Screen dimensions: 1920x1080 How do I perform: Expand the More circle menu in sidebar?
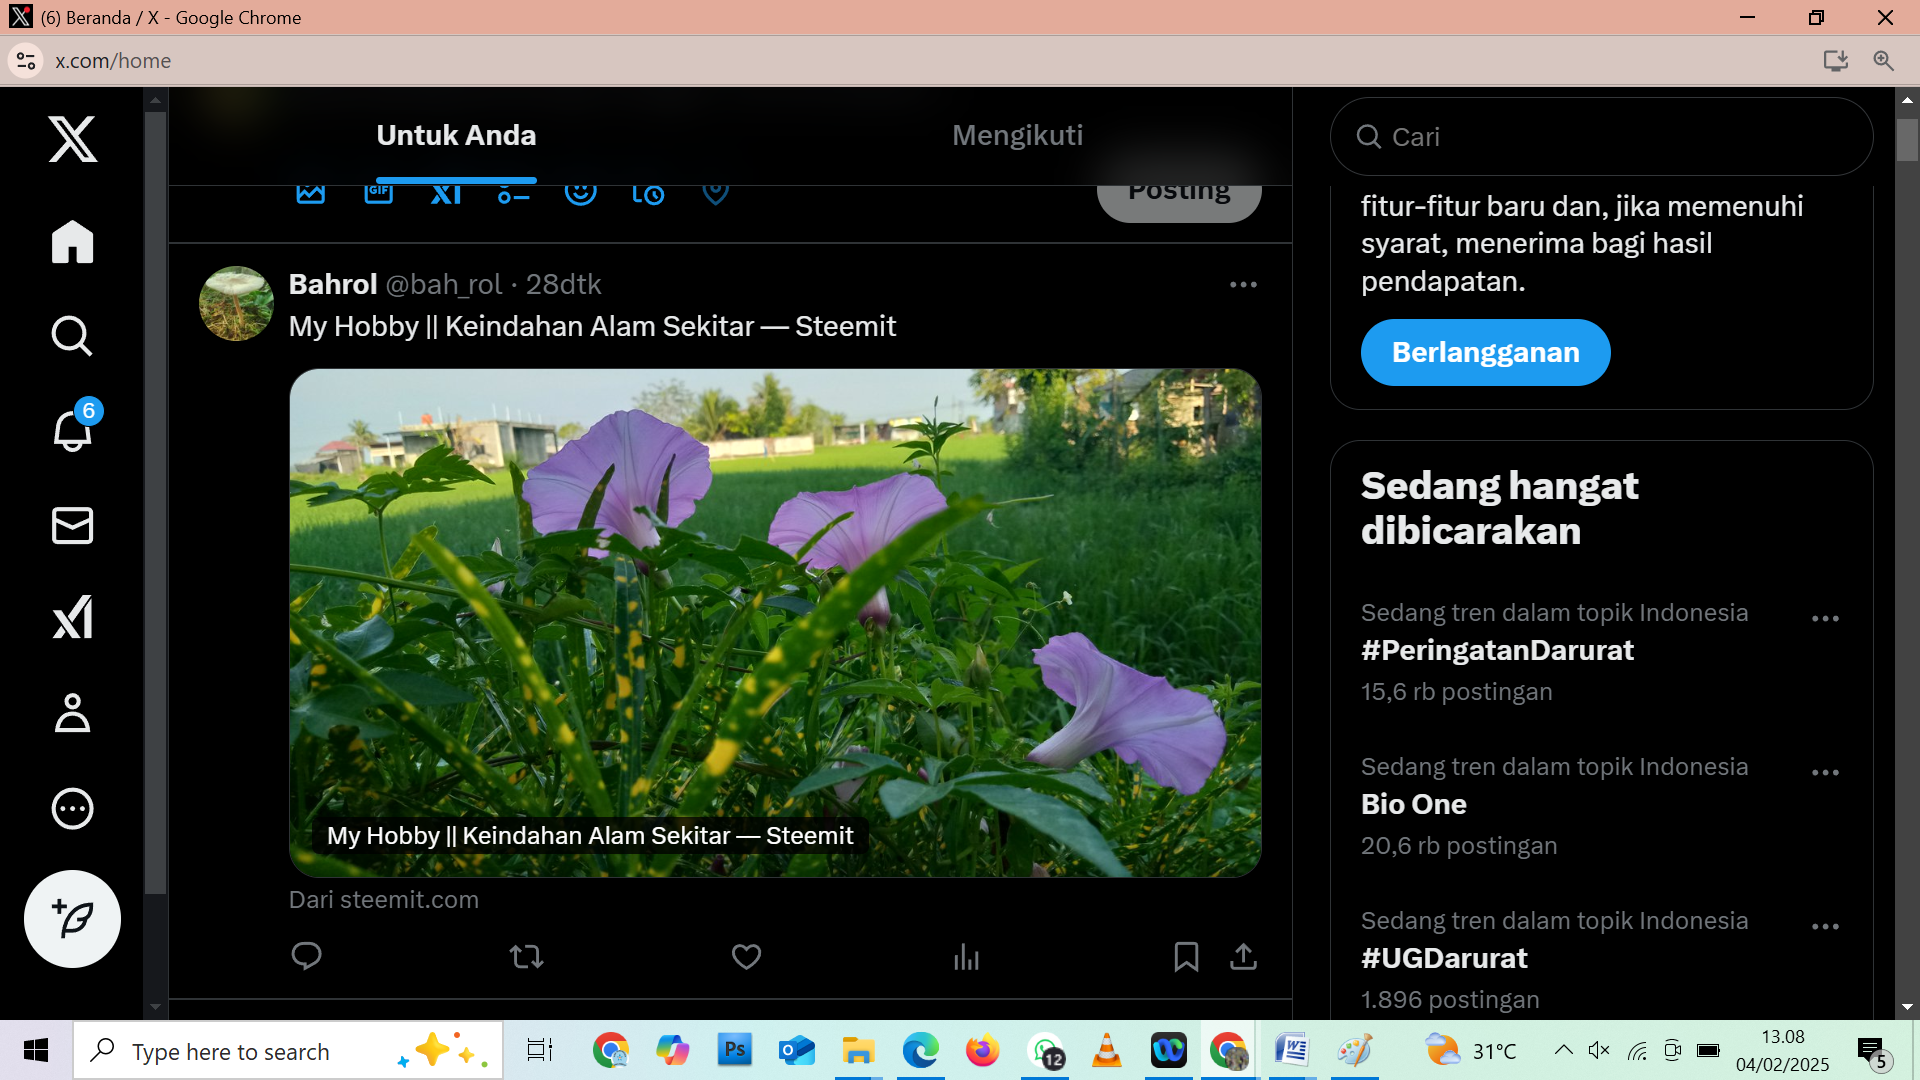72,808
